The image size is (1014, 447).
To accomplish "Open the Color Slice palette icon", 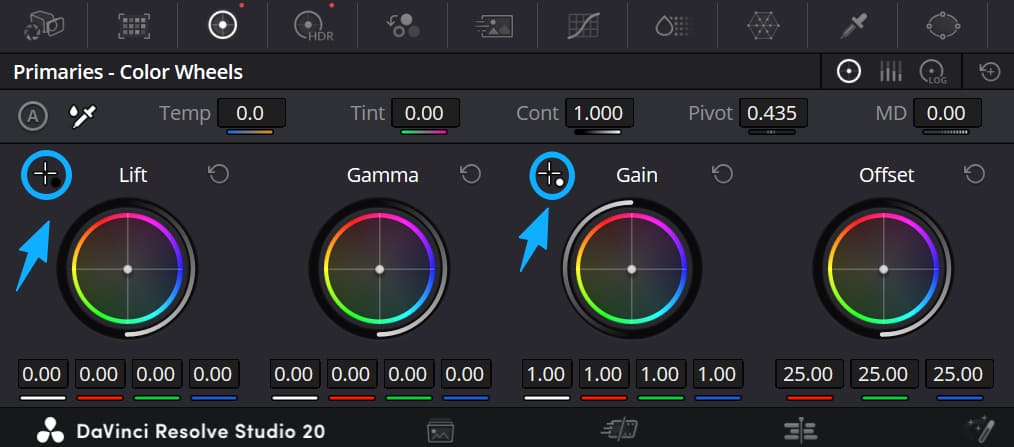I will [672, 26].
